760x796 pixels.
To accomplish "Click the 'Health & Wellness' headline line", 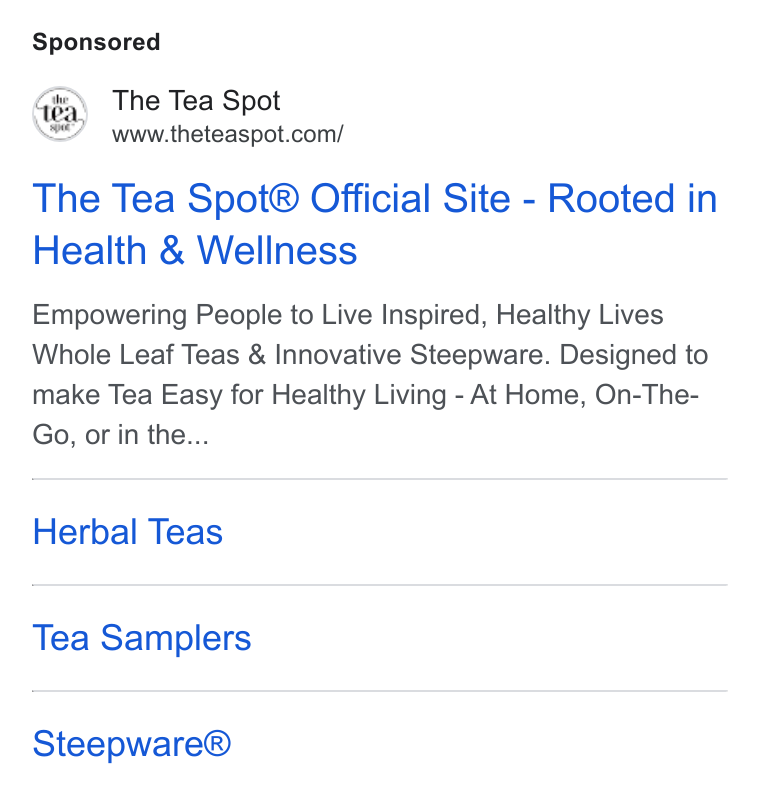I will [195, 250].
